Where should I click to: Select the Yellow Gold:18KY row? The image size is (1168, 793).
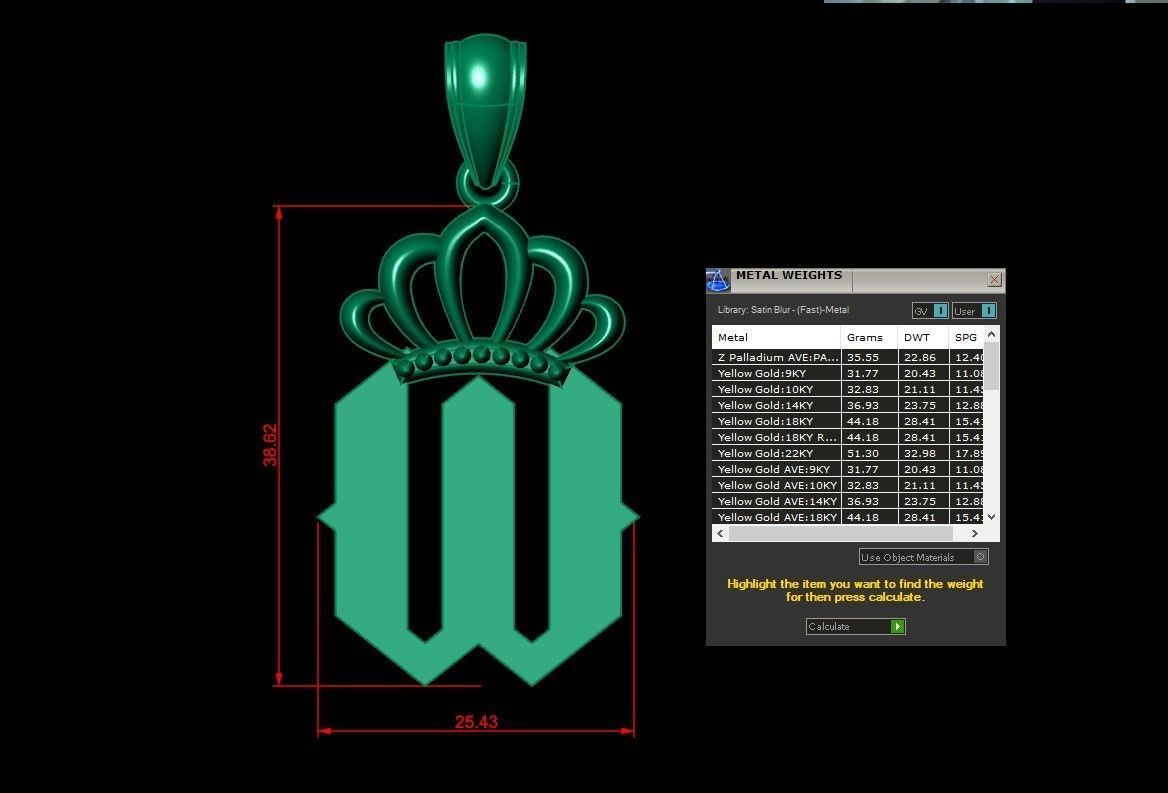click(848, 421)
